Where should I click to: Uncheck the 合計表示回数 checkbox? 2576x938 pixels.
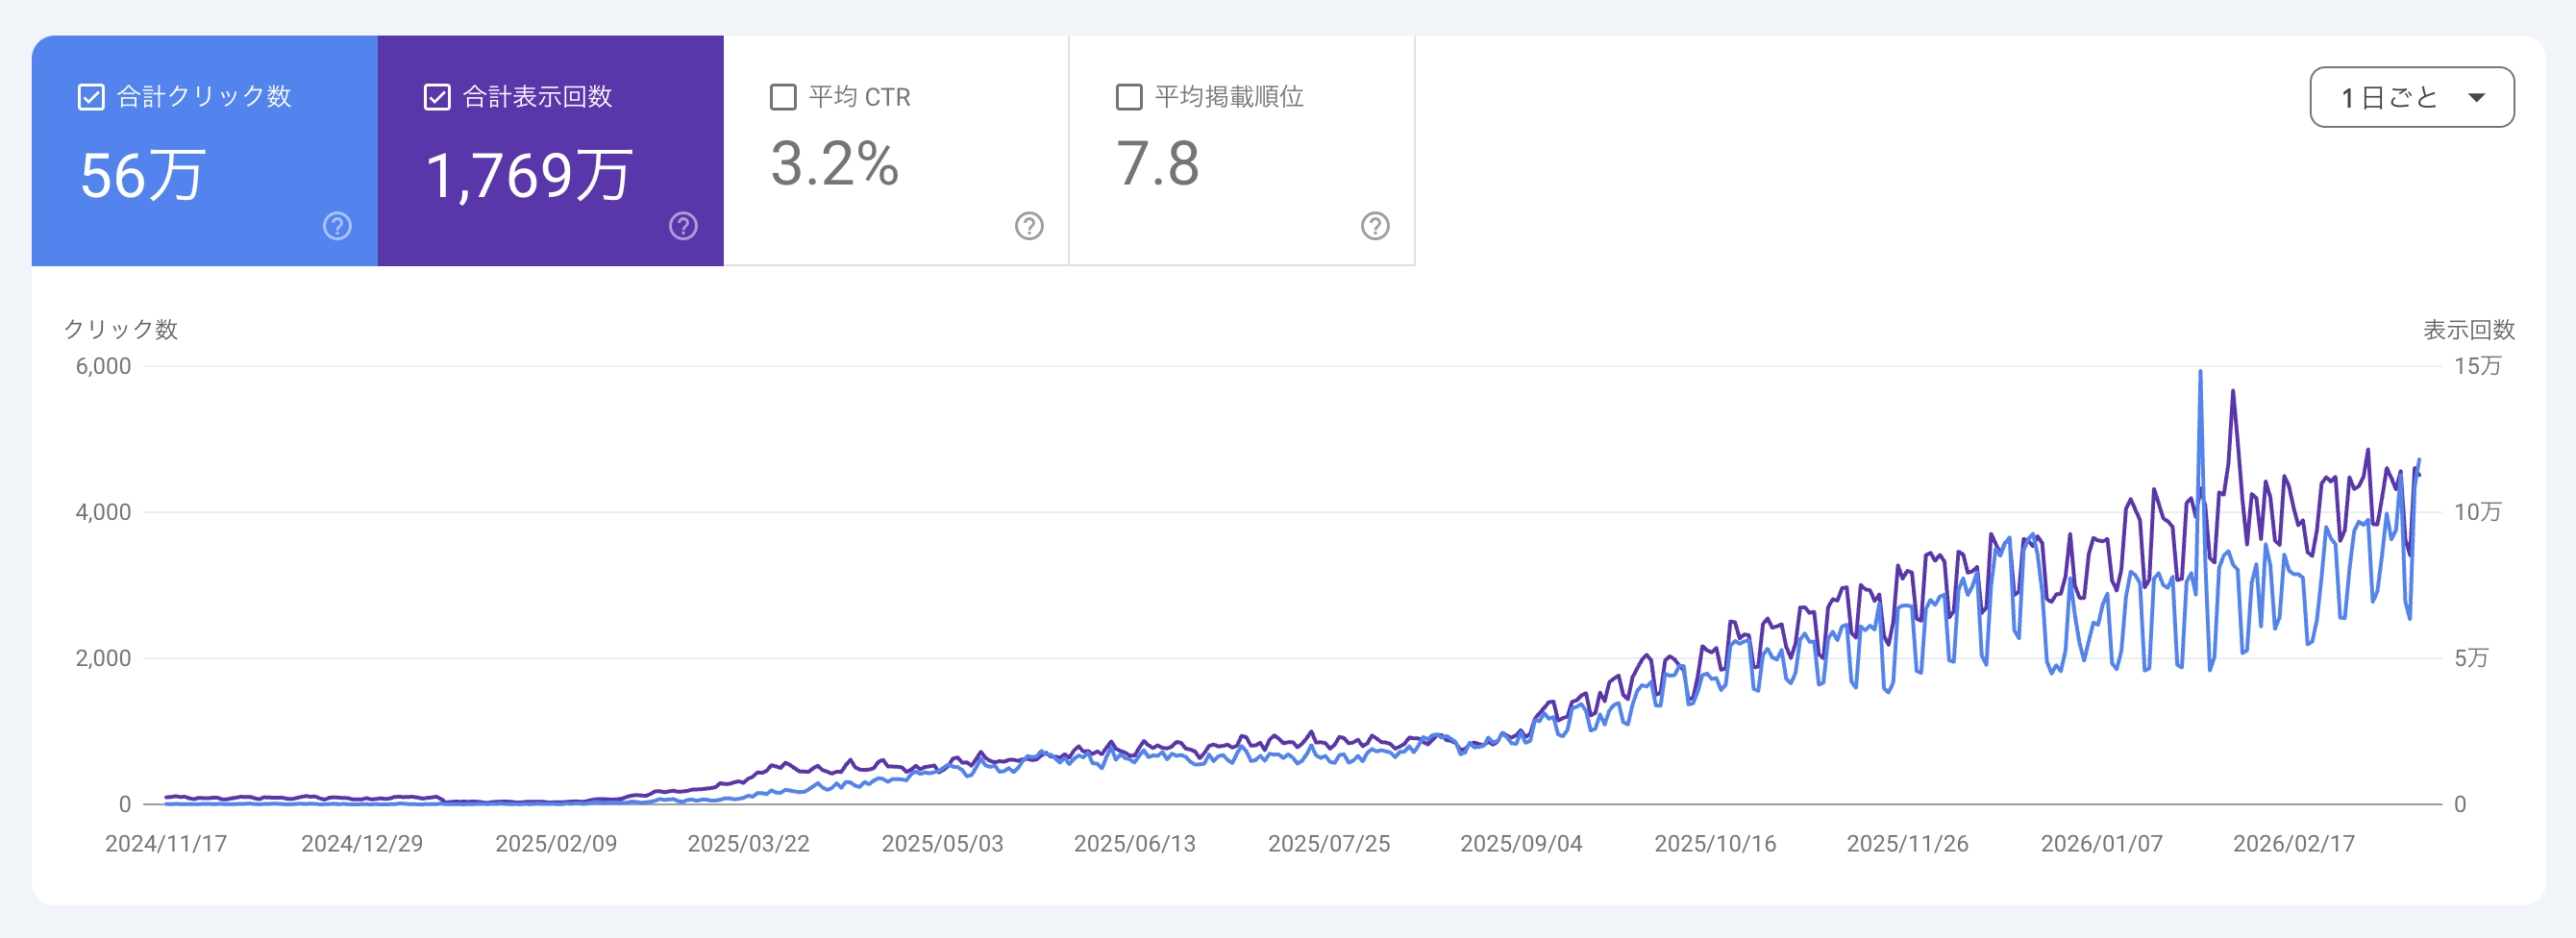click(437, 97)
